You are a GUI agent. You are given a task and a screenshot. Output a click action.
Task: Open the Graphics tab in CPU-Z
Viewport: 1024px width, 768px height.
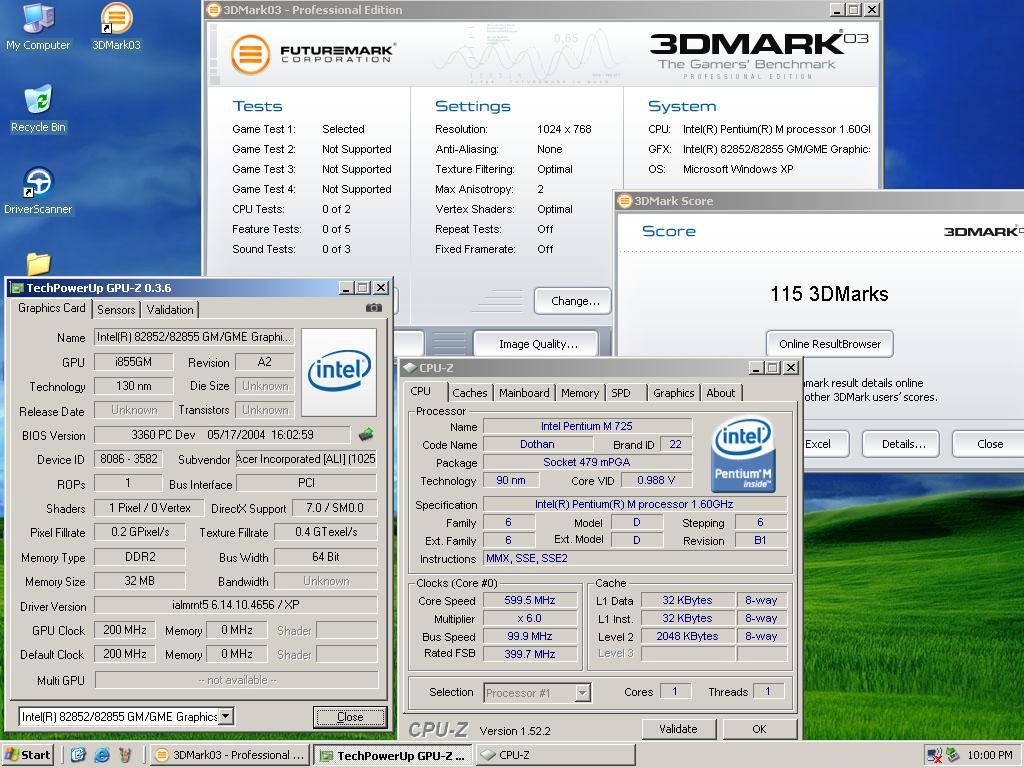(673, 392)
